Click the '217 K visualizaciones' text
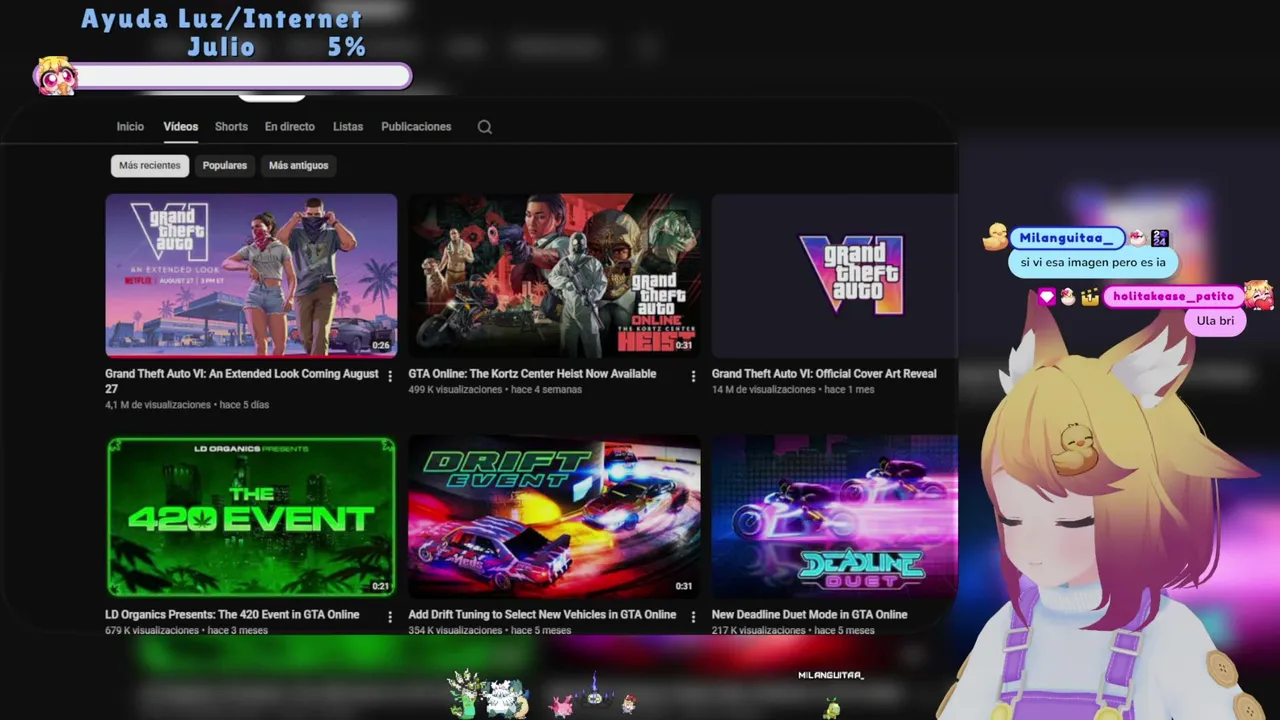Screen dimensions: 1280x720 tap(758, 631)
